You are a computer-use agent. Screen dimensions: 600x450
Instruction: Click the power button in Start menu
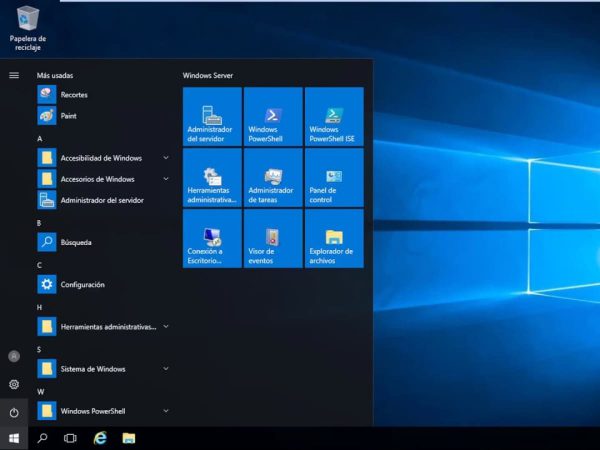pyautogui.click(x=14, y=412)
